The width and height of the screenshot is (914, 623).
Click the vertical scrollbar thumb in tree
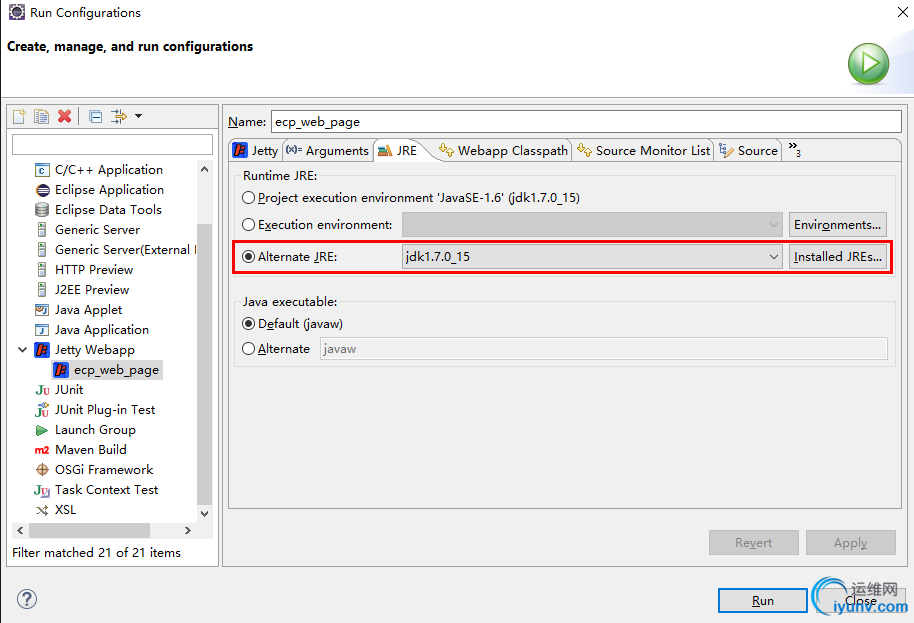tap(205, 364)
